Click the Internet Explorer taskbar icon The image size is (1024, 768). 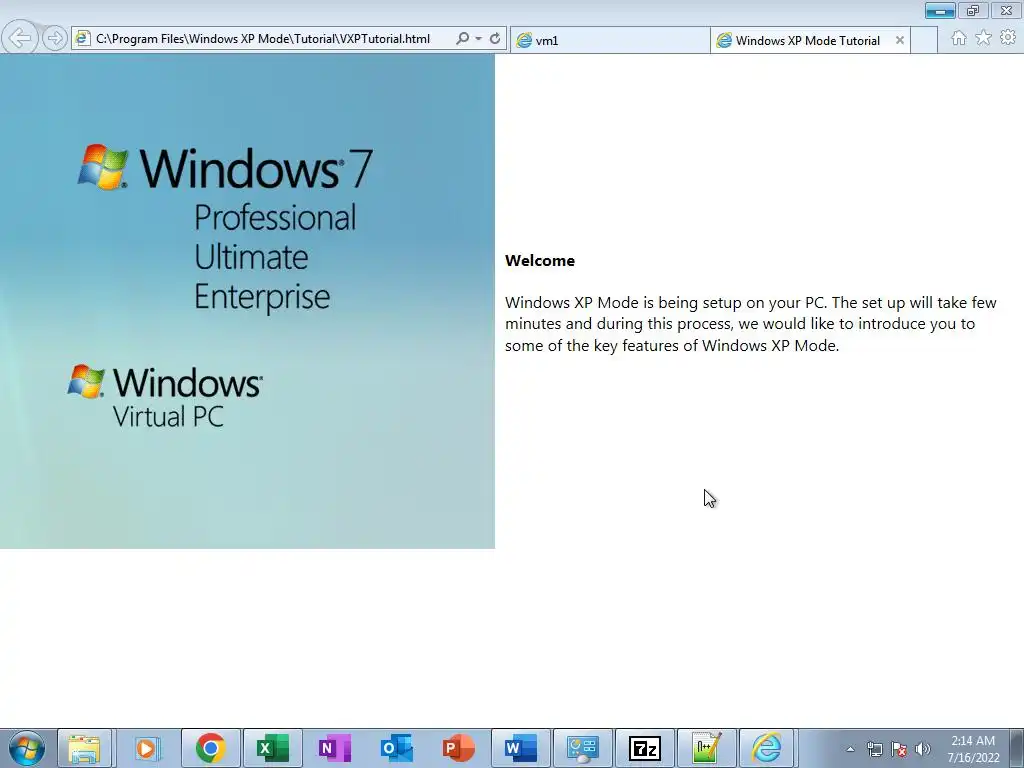coord(767,748)
